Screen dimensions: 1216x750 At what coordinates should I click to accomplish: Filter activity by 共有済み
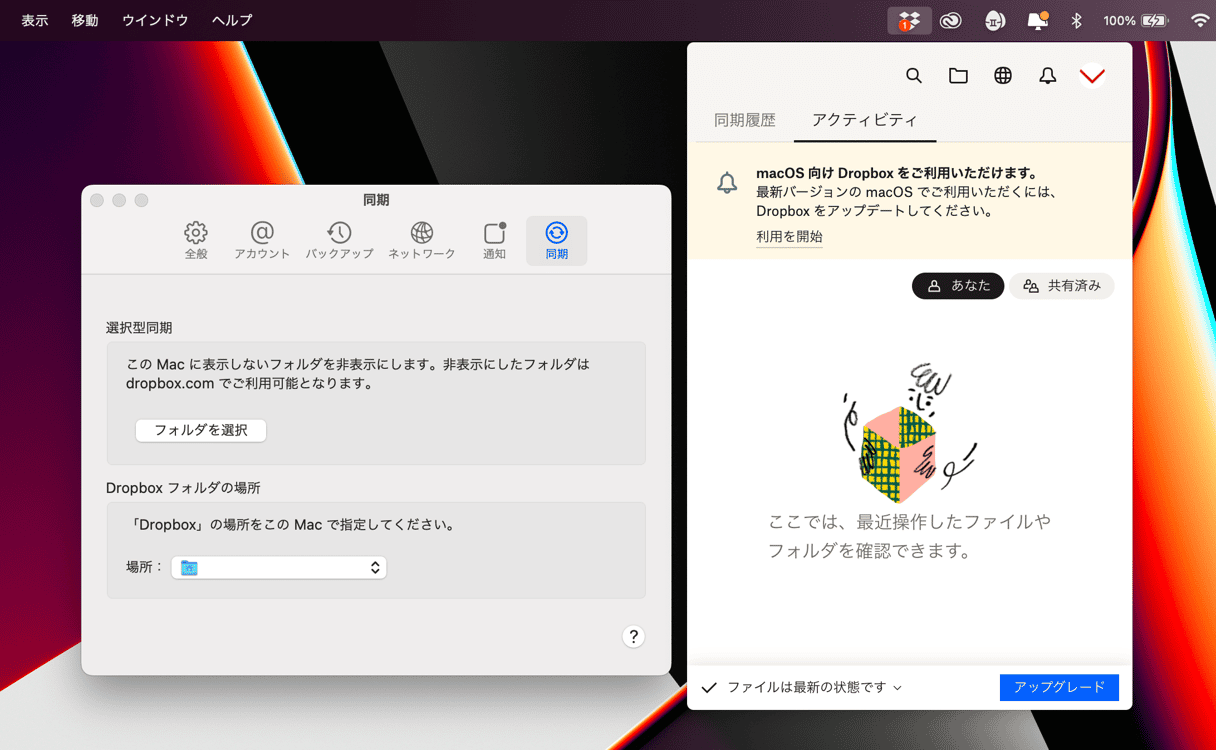click(x=1061, y=286)
